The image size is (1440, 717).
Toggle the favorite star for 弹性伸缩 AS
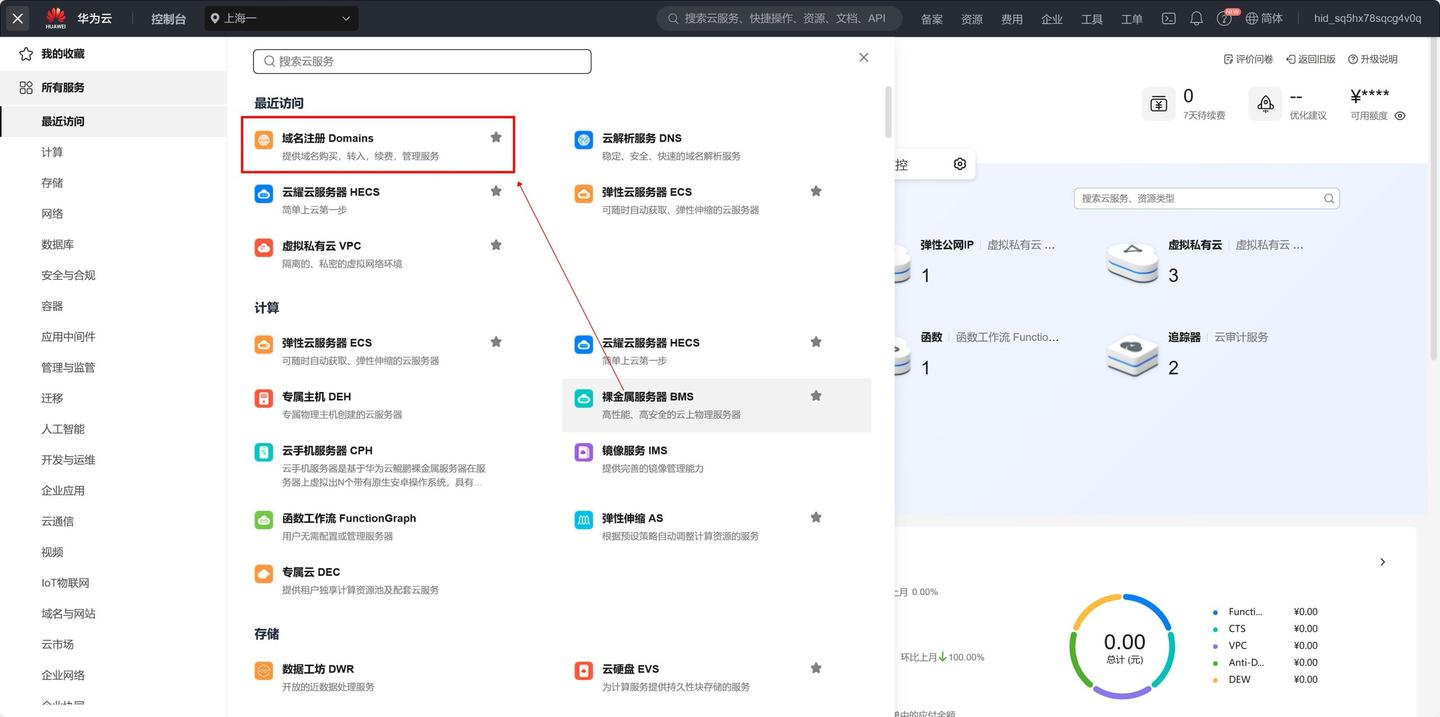[x=816, y=518]
